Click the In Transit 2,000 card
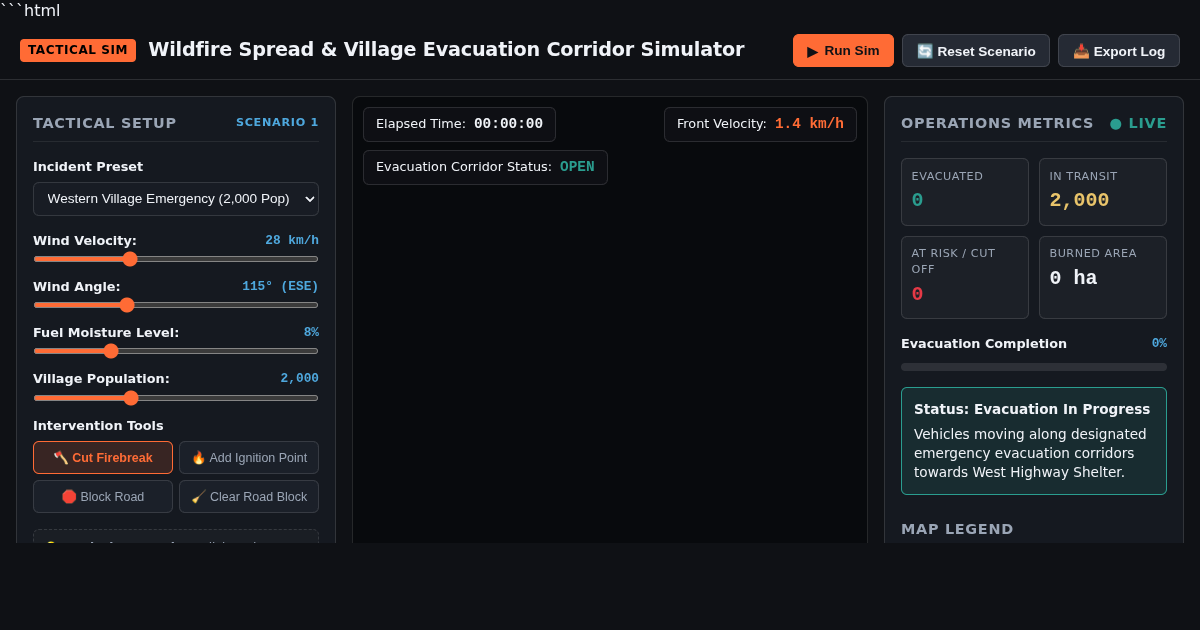The height and width of the screenshot is (630, 1200). tap(1103, 192)
